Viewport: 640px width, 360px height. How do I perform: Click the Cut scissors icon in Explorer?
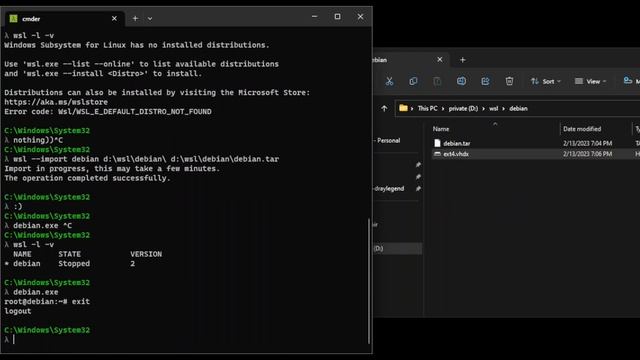(x=389, y=81)
